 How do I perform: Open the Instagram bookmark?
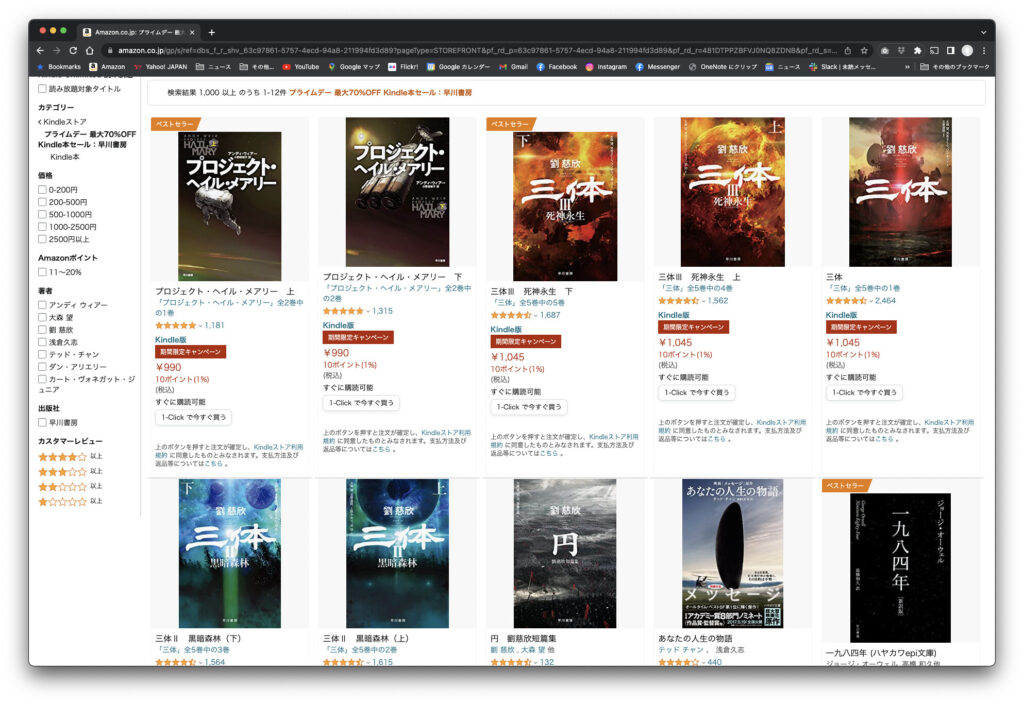pos(605,67)
